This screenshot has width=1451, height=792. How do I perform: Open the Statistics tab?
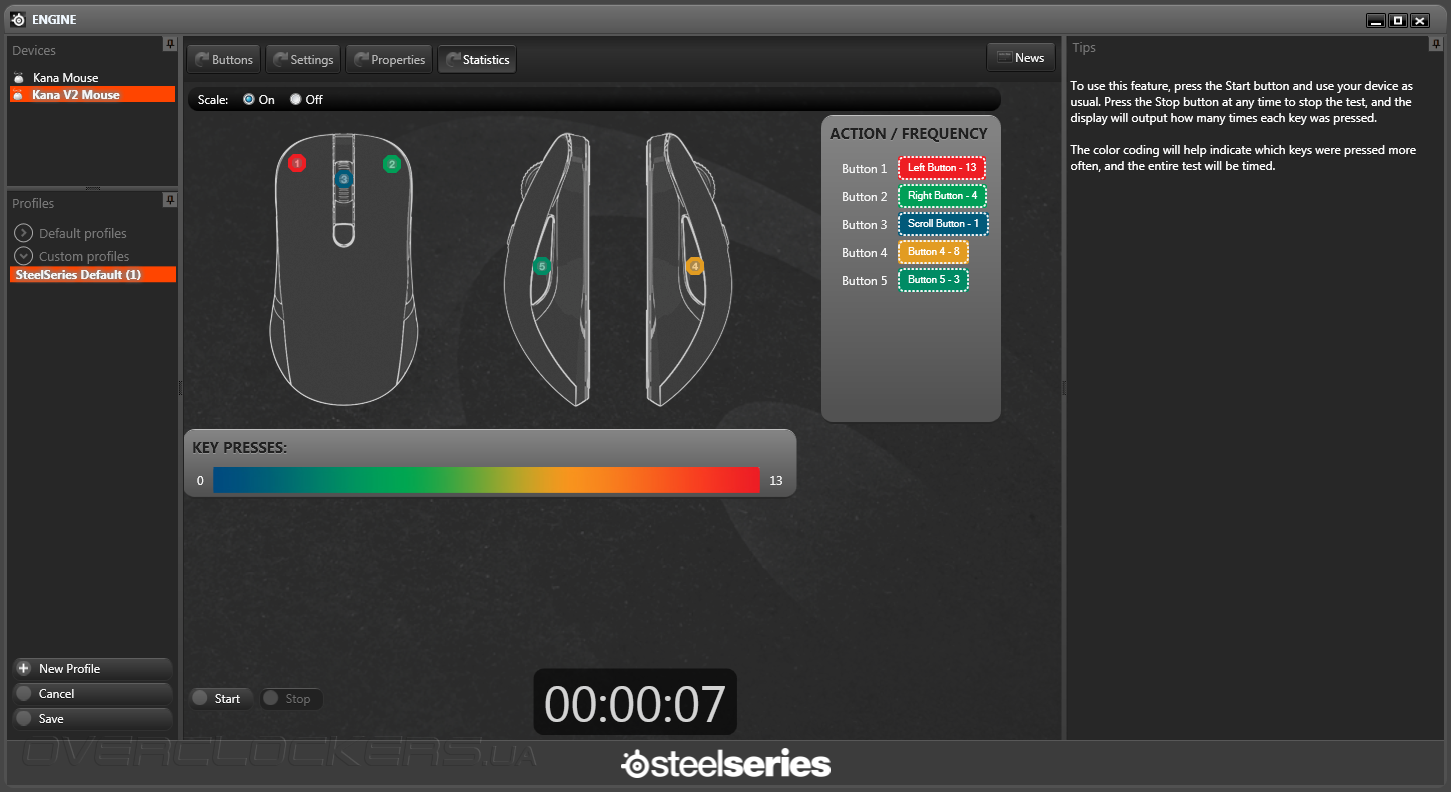click(x=477, y=59)
